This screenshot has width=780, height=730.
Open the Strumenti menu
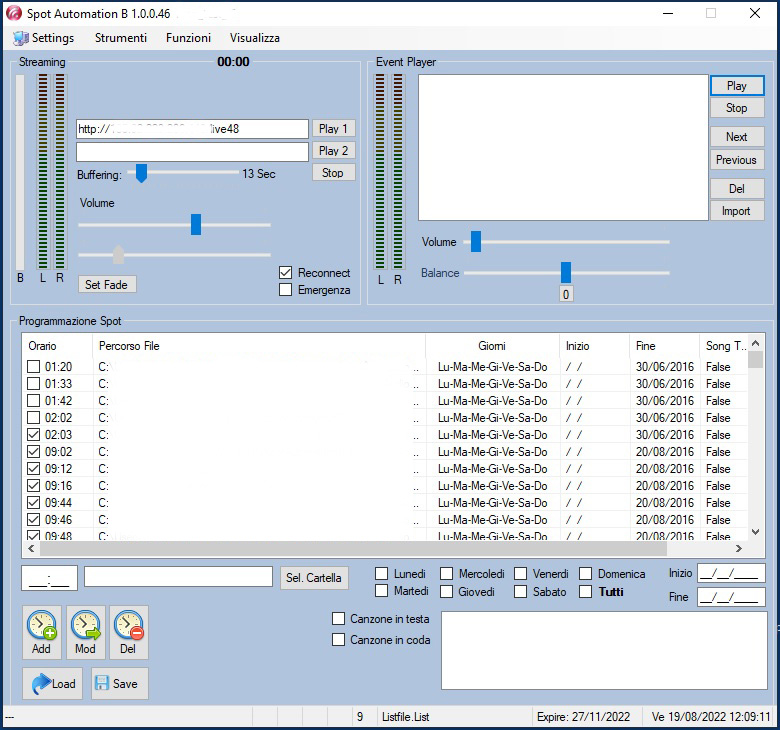click(x=121, y=38)
